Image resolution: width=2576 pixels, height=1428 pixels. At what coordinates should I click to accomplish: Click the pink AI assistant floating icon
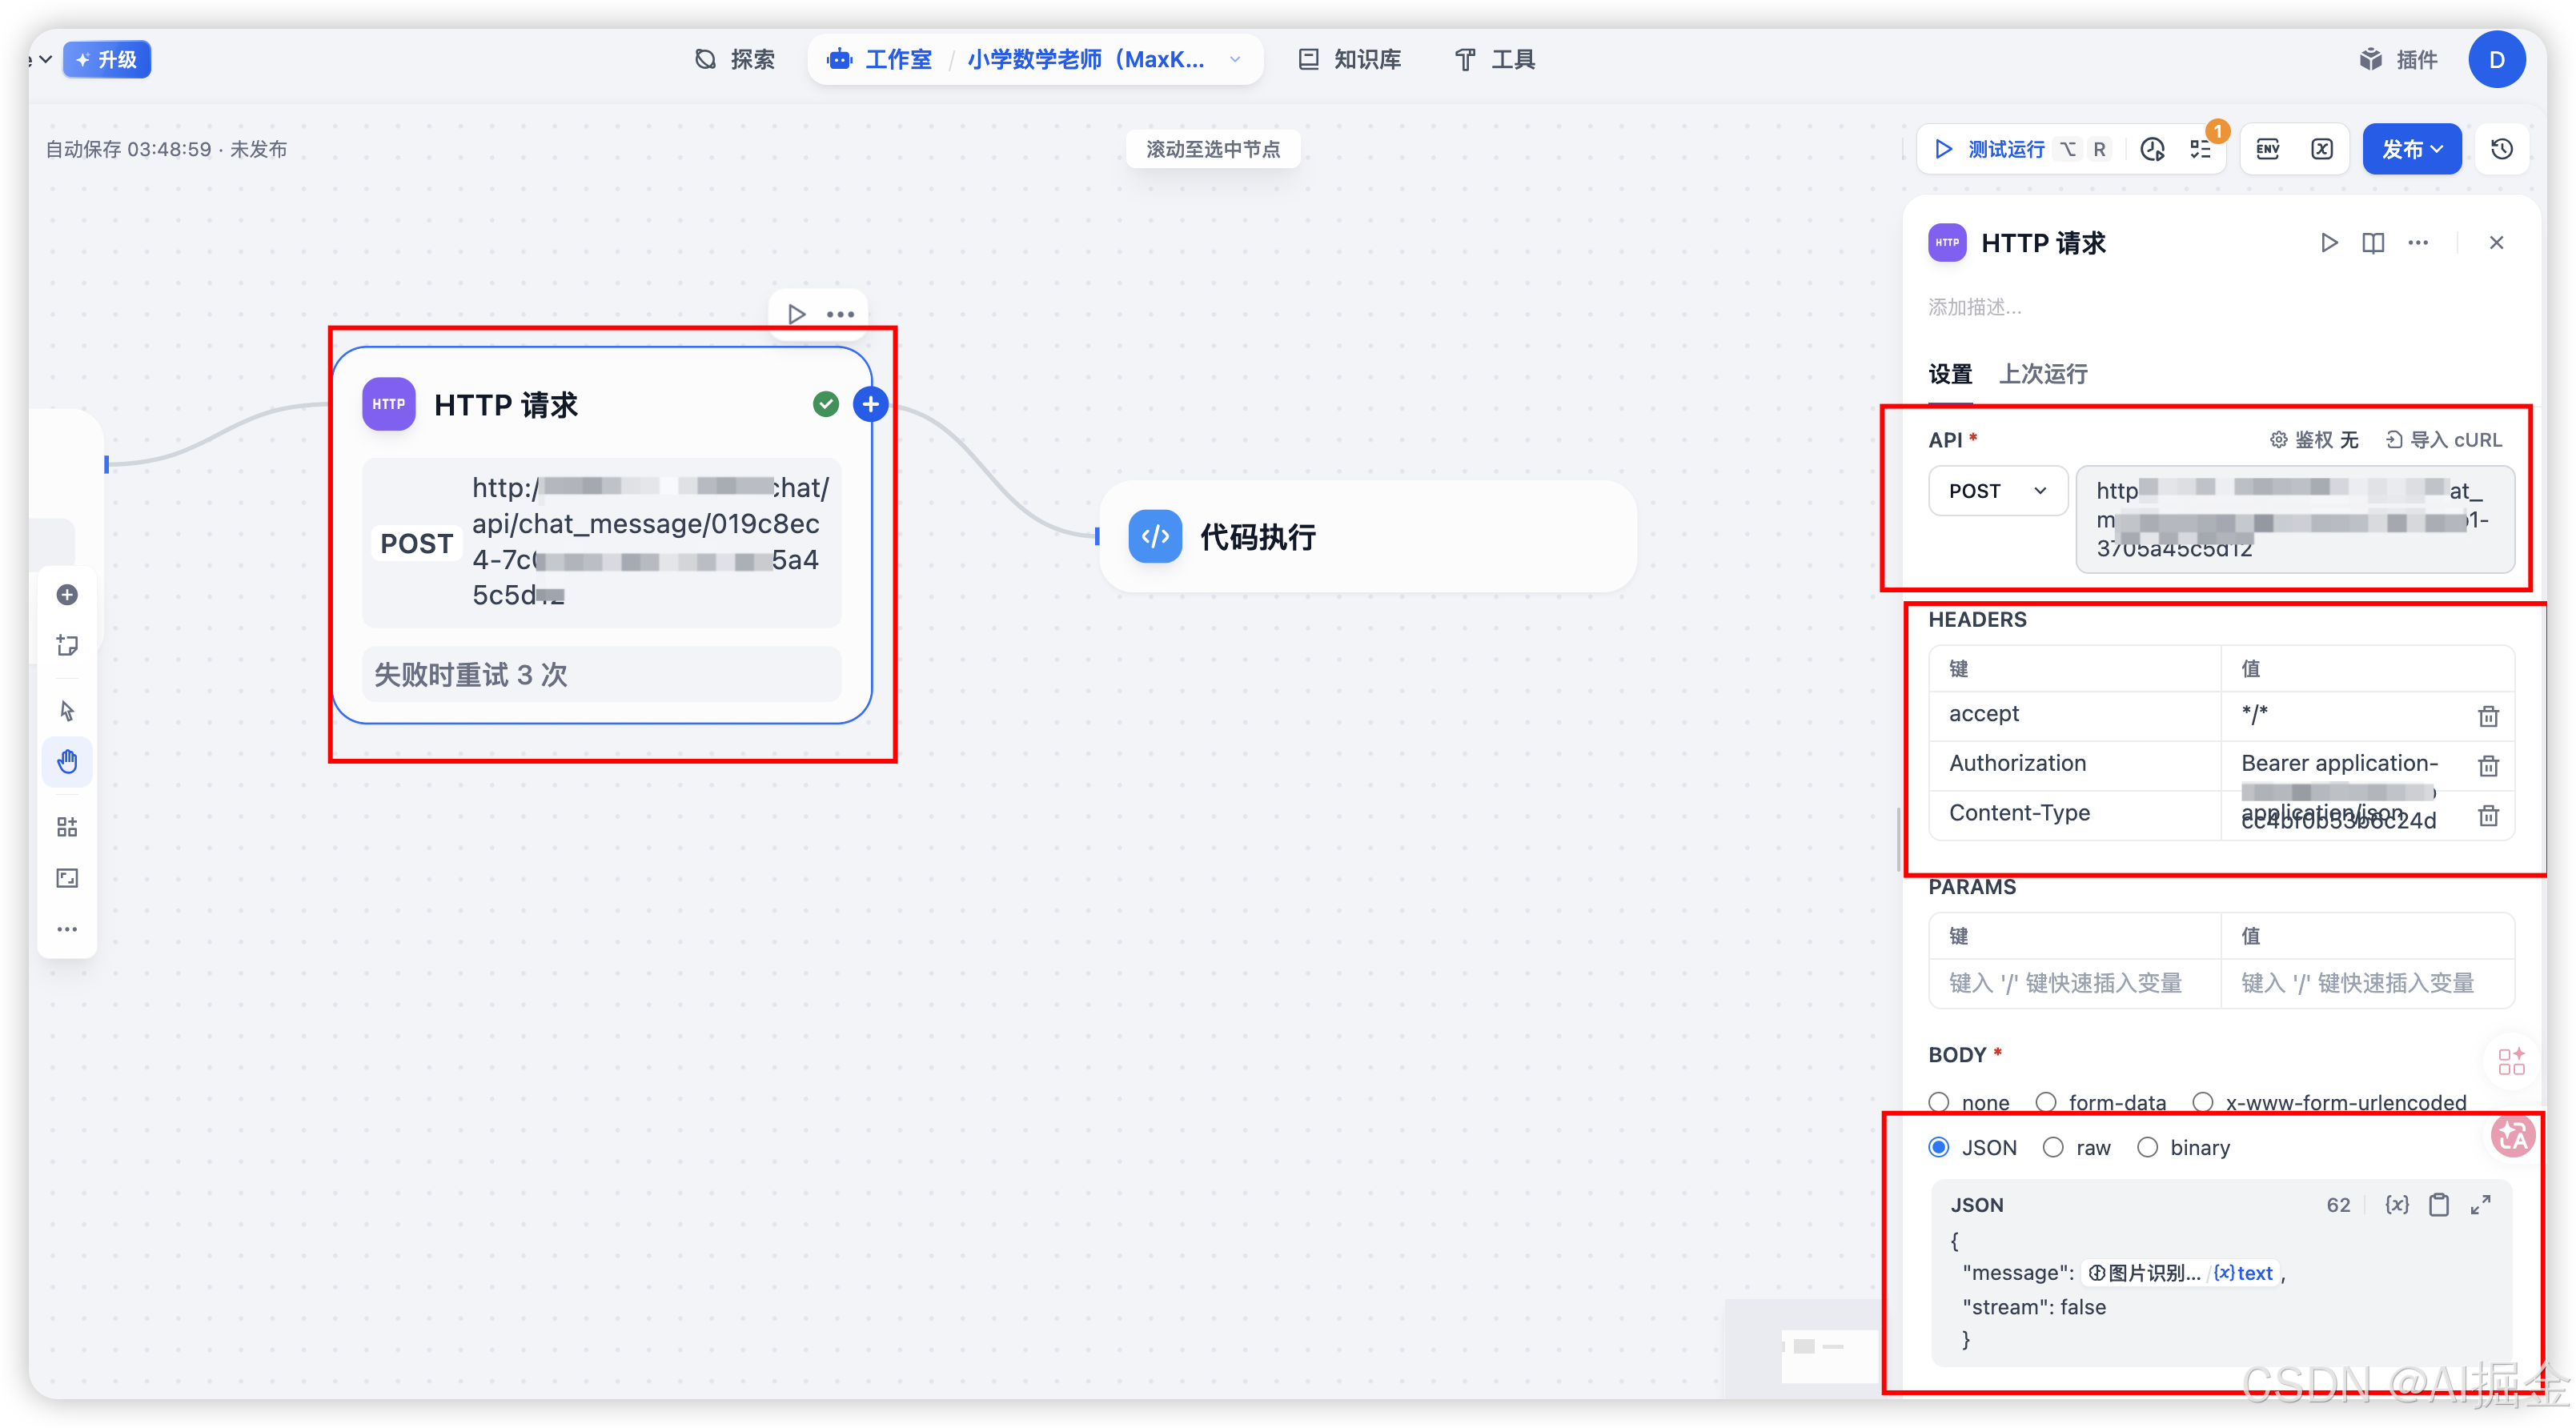[2512, 1136]
